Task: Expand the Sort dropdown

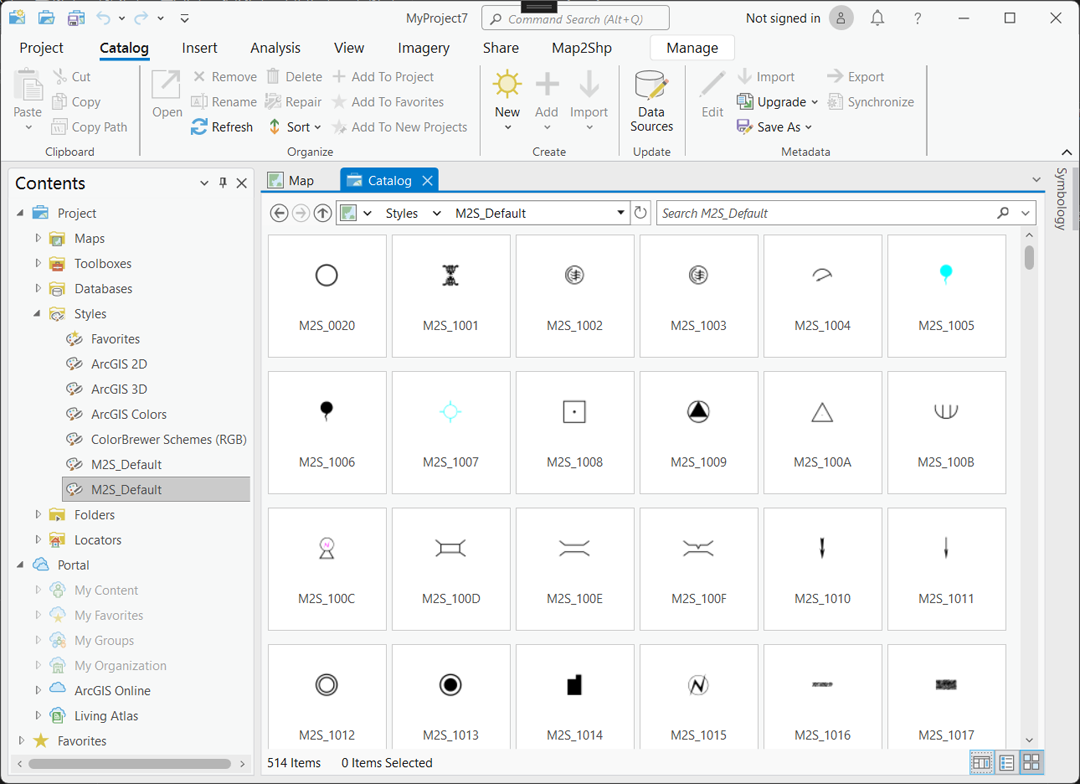Action: click(x=318, y=127)
